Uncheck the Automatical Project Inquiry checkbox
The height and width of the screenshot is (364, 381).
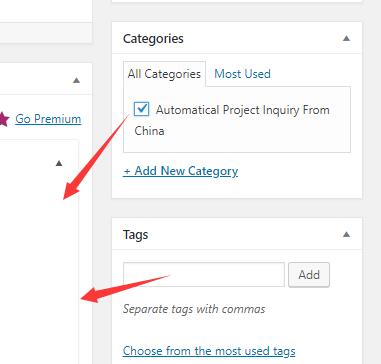141,109
